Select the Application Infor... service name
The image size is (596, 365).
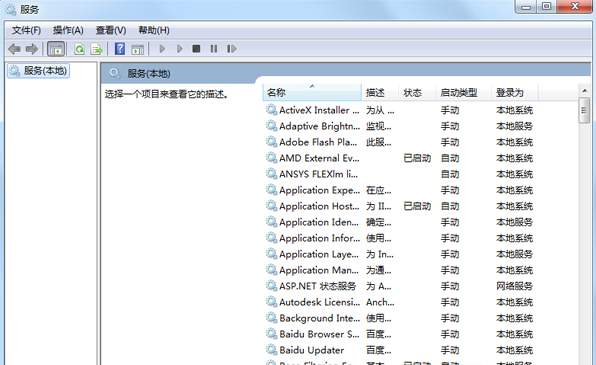[320, 238]
